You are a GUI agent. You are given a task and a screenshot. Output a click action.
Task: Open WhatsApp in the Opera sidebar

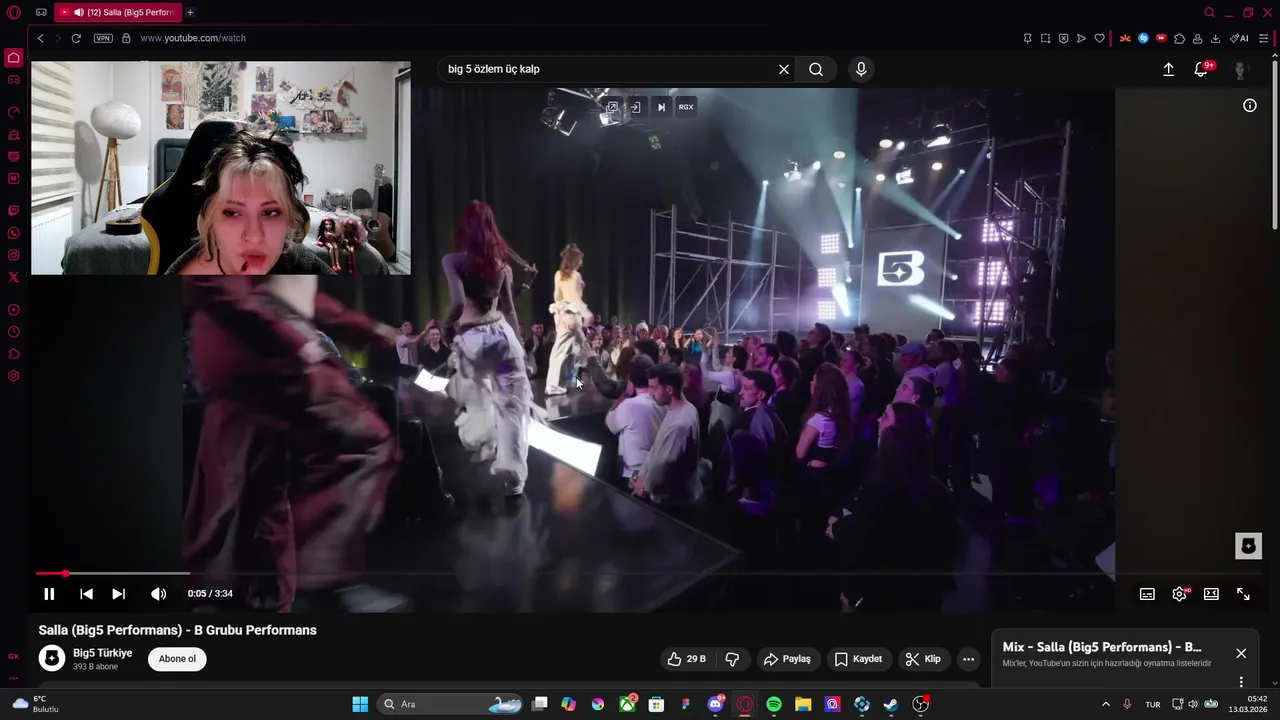pos(14,233)
